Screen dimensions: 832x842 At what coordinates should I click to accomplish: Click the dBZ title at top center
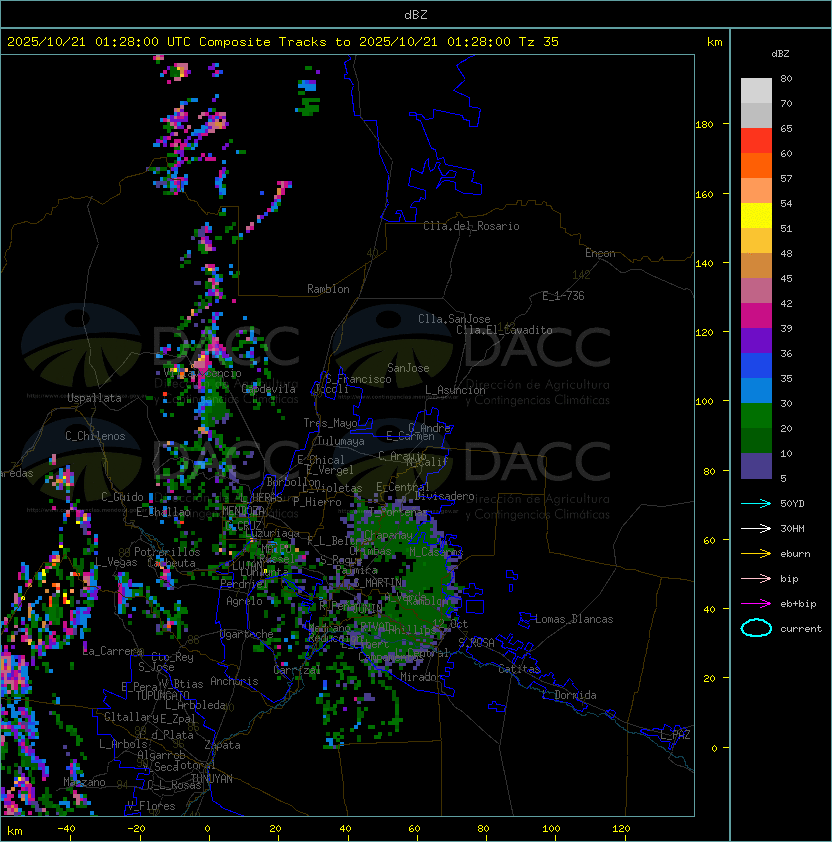click(416, 14)
